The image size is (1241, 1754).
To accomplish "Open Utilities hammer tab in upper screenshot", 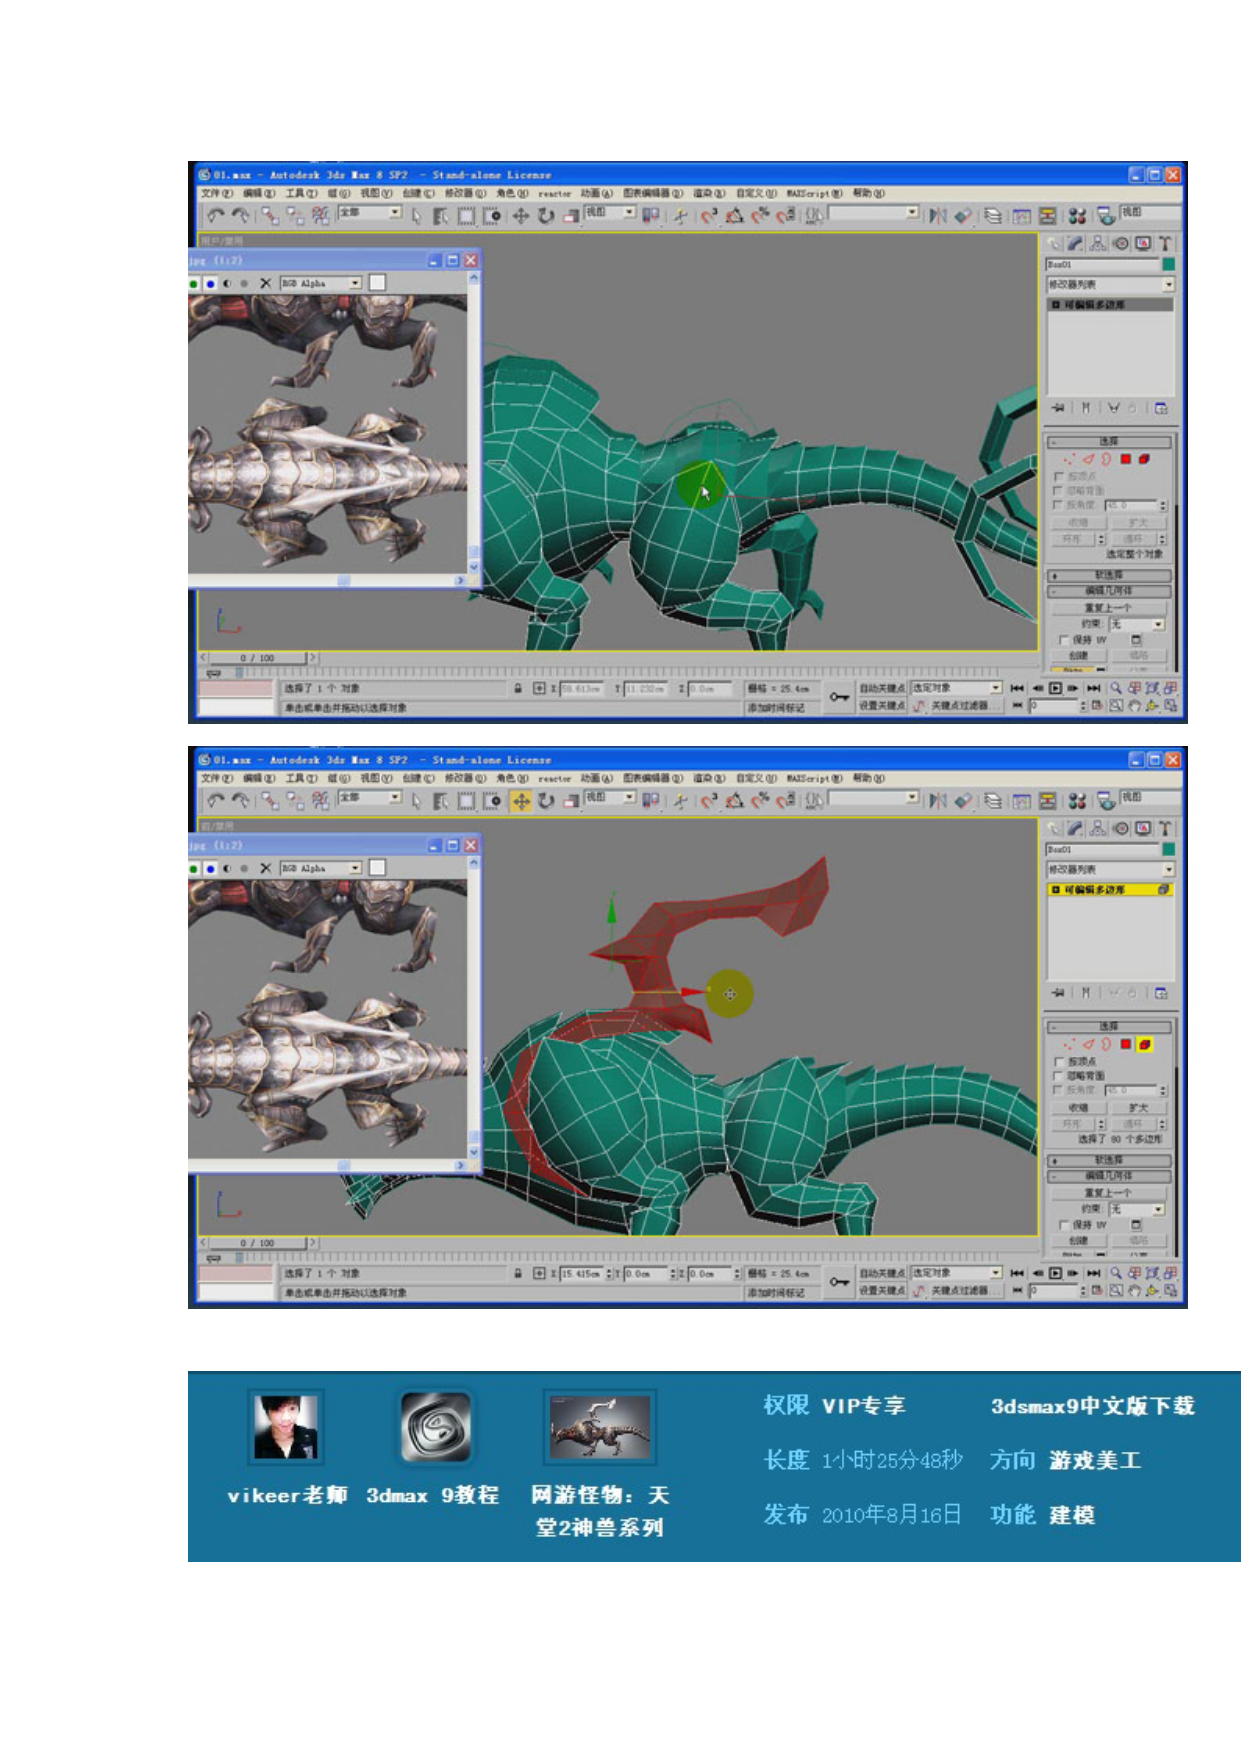I will point(1165,243).
